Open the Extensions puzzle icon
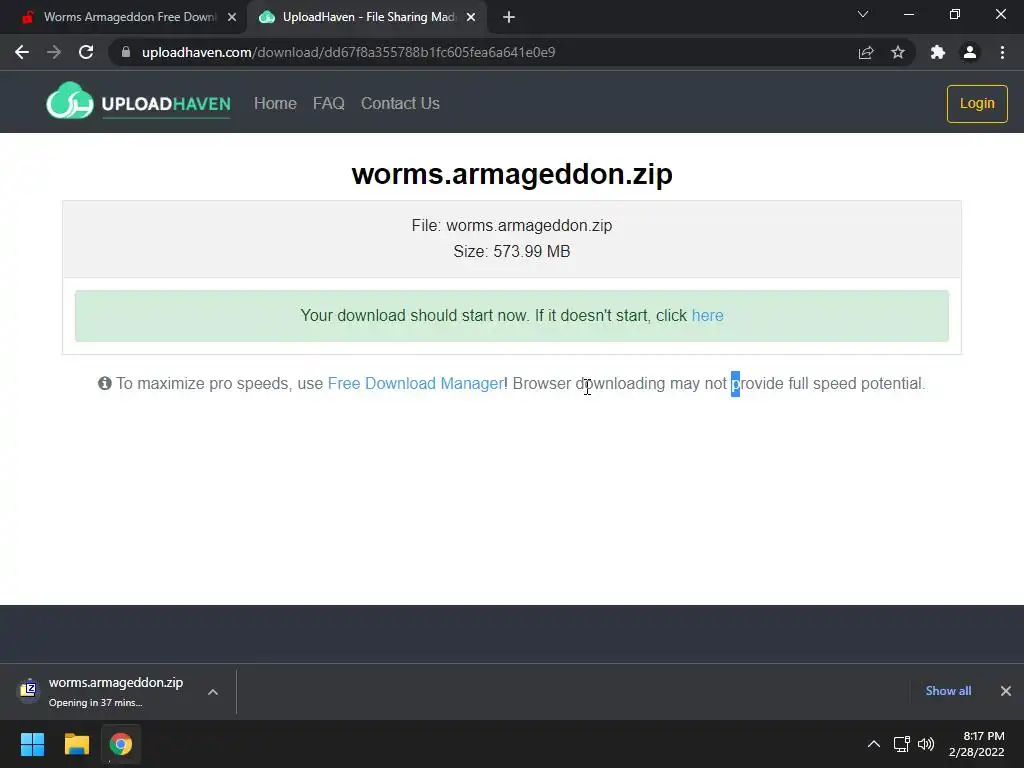 [x=938, y=52]
